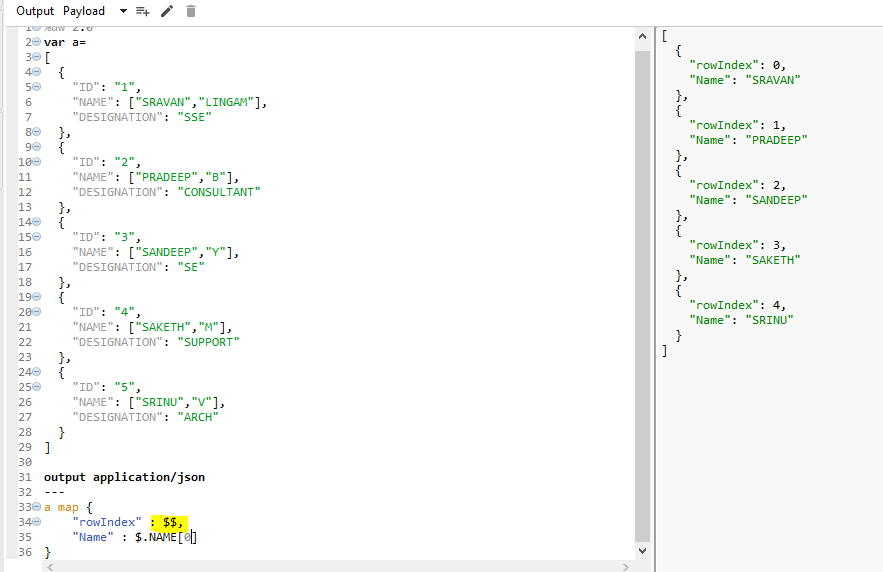The height and width of the screenshot is (572, 883).
Task: Collapse fold marker on line 25
Action: point(37,387)
